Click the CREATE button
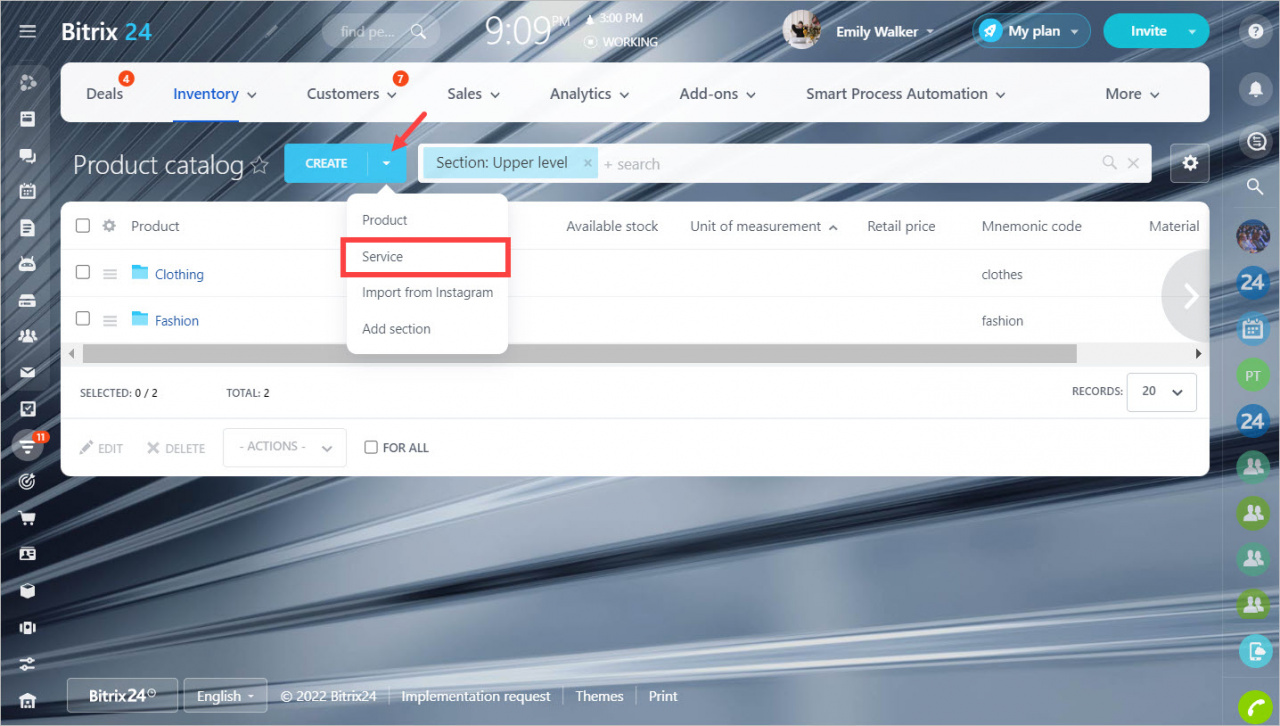Screen dimensions: 1280x726 (326, 163)
